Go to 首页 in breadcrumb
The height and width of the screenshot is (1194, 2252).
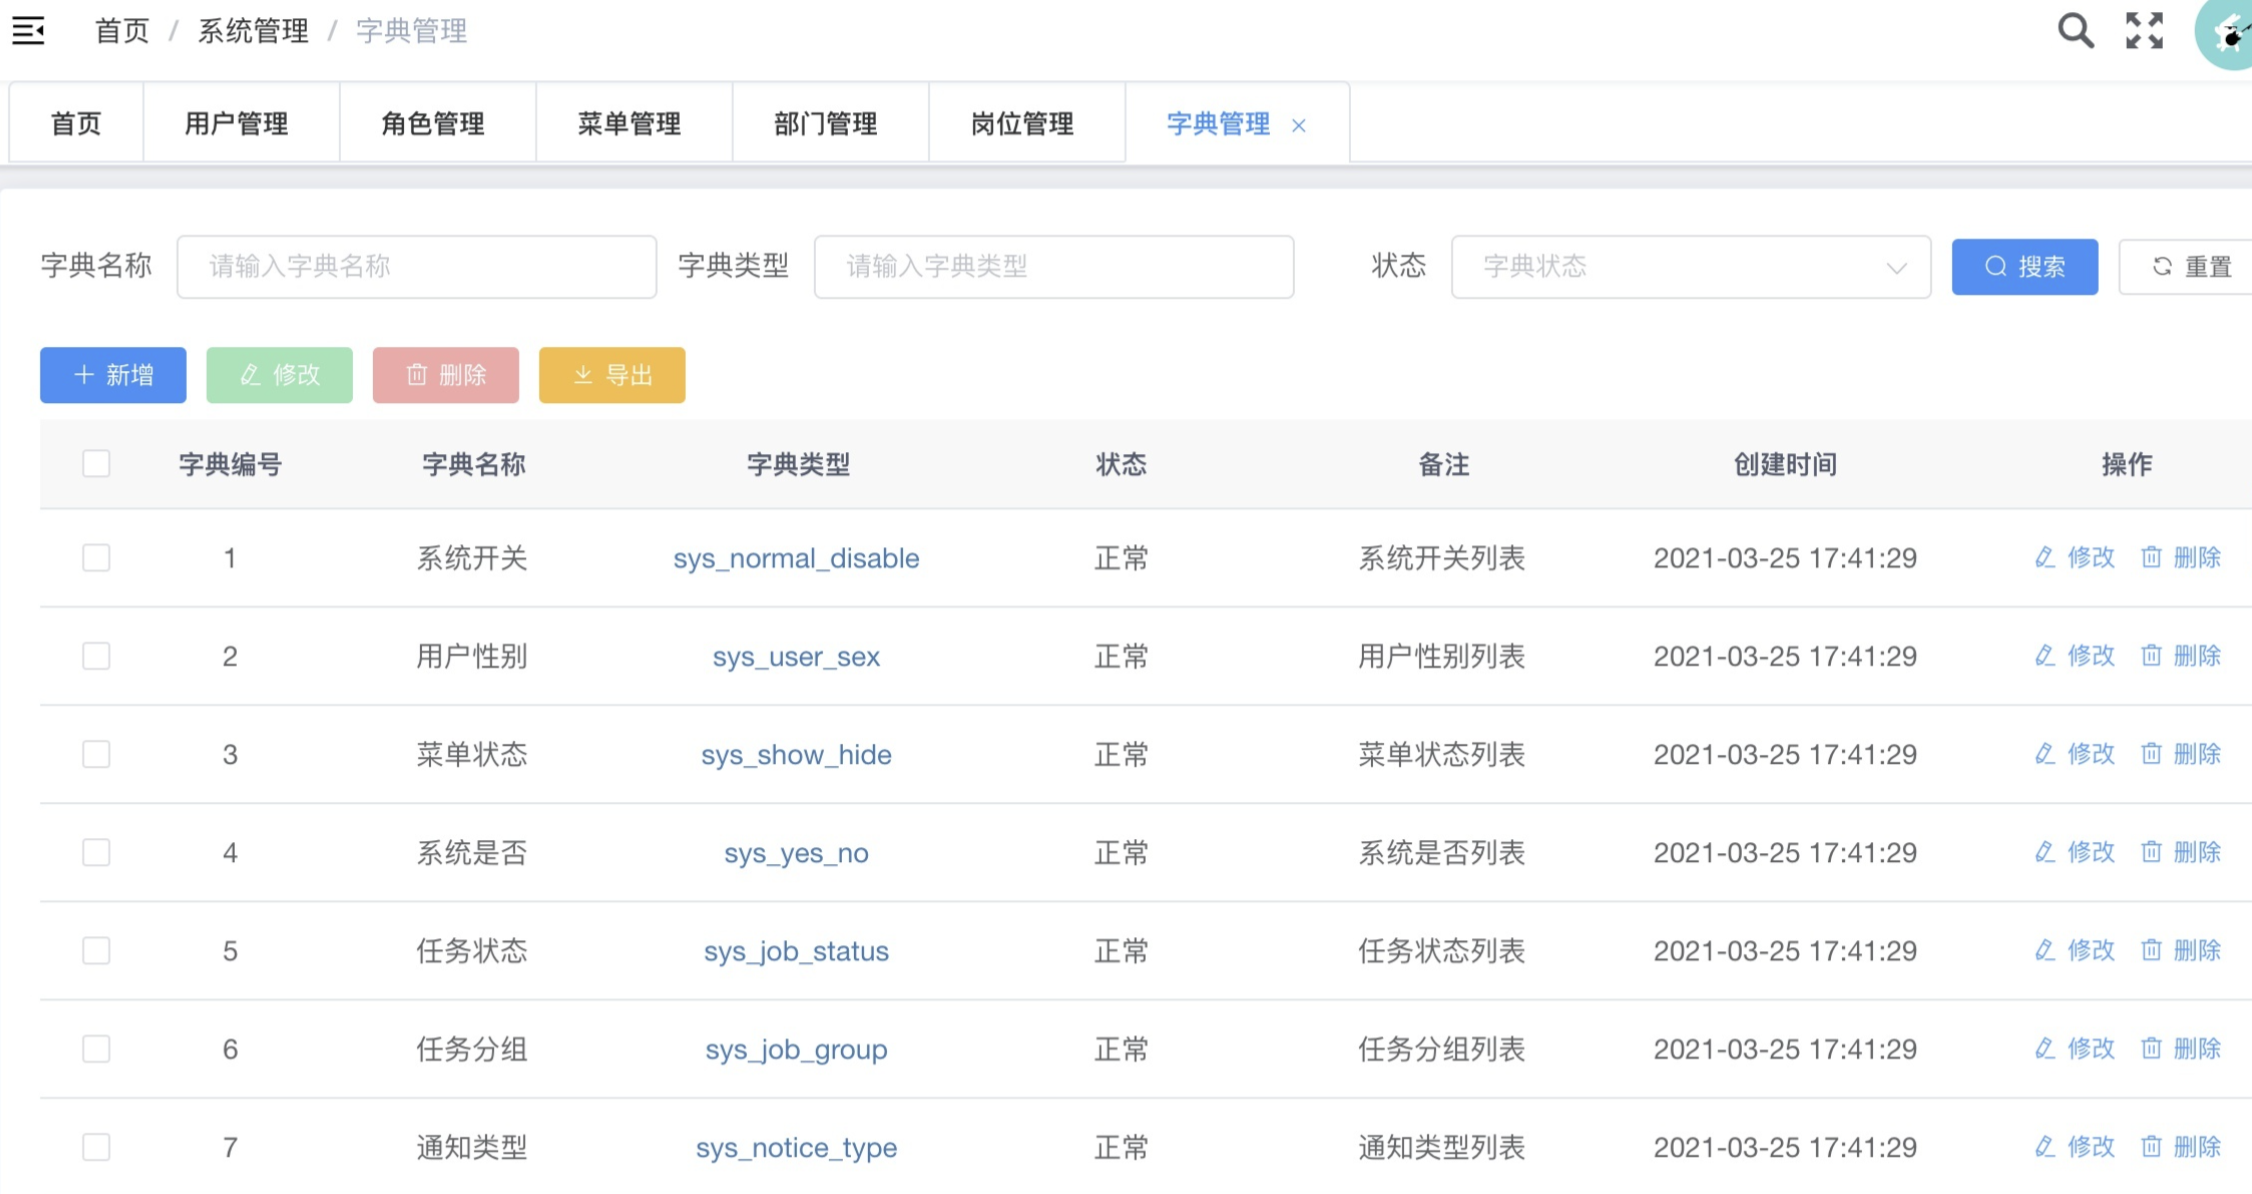122,31
